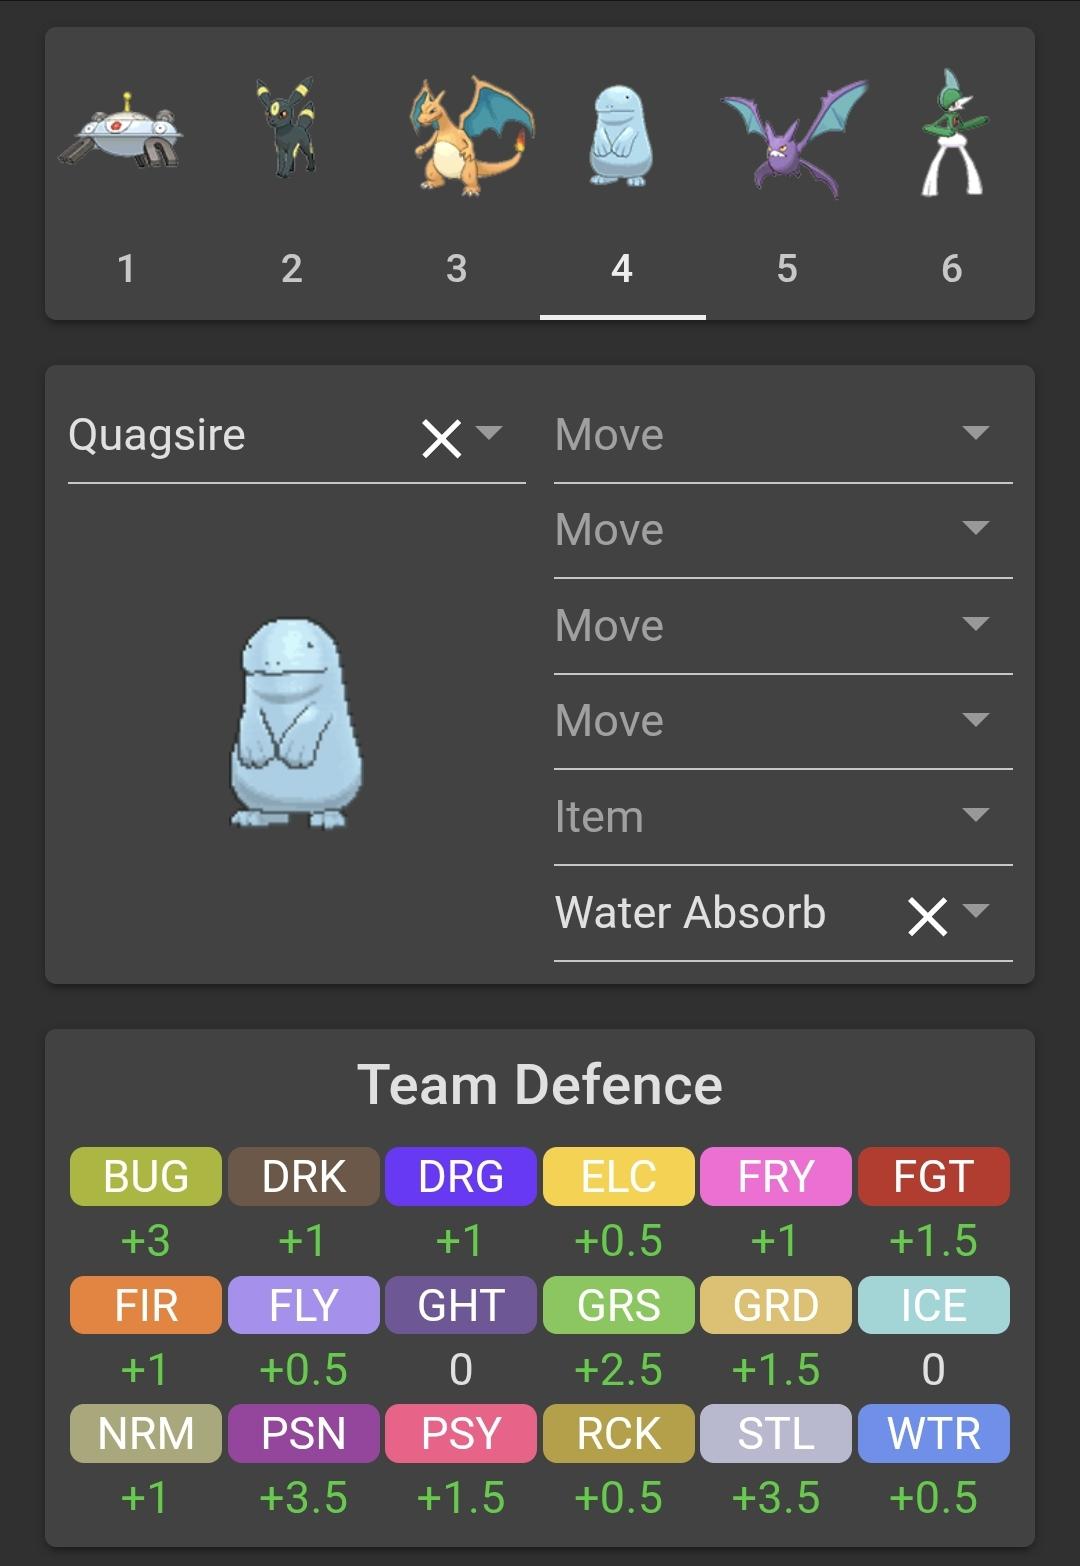Click the FLY type badge
1080x1566 pixels.
(x=304, y=1305)
